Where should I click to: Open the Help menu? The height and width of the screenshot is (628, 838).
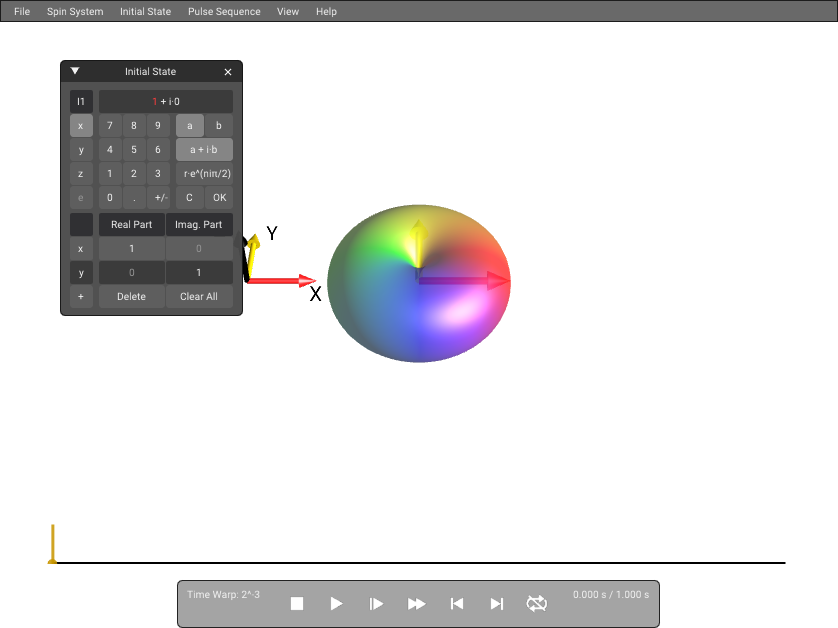pos(326,11)
